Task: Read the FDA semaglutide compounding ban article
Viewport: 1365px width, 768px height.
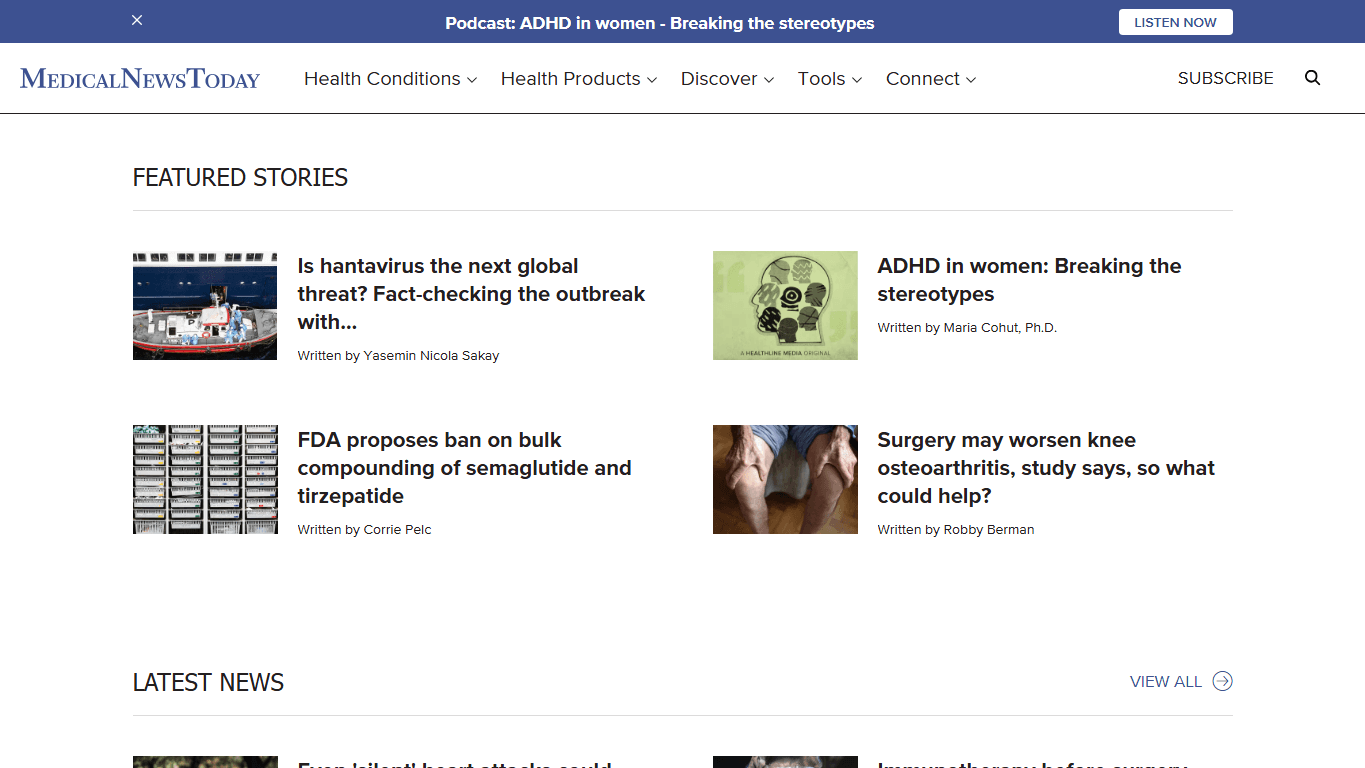Action: (x=464, y=468)
